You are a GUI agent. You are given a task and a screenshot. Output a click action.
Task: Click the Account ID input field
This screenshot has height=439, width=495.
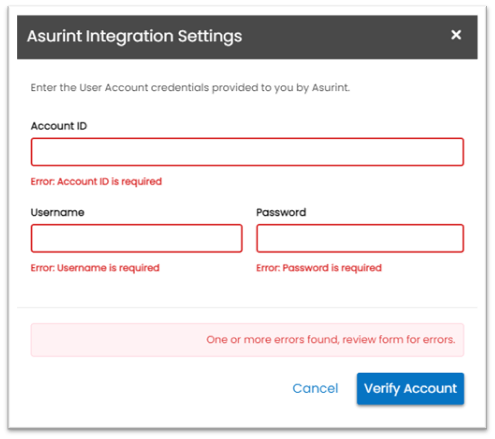[247, 152]
